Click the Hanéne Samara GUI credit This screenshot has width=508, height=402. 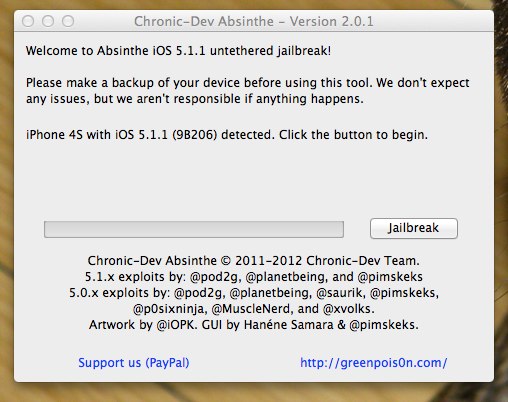point(289,325)
